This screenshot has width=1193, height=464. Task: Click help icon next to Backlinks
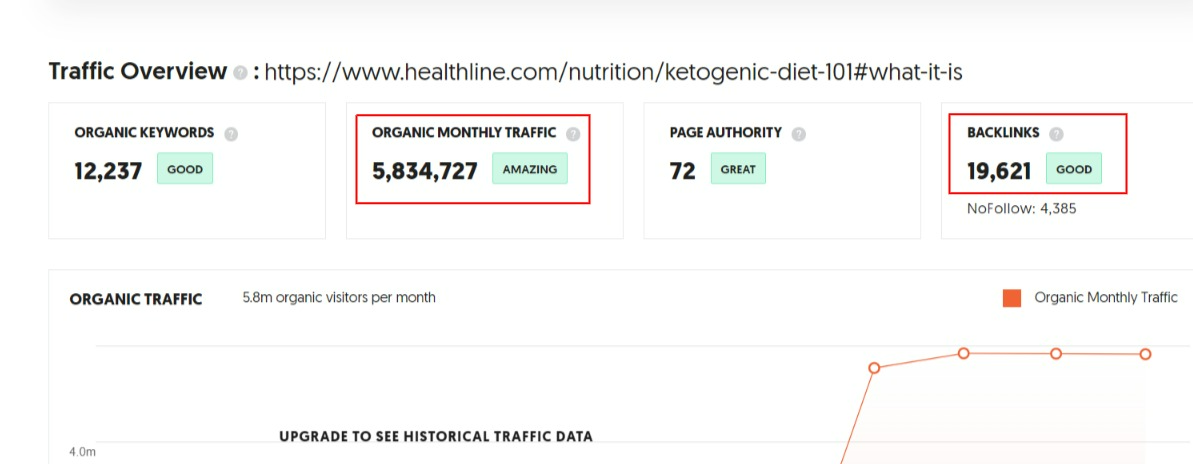pyautogui.click(x=1055, y=134)
